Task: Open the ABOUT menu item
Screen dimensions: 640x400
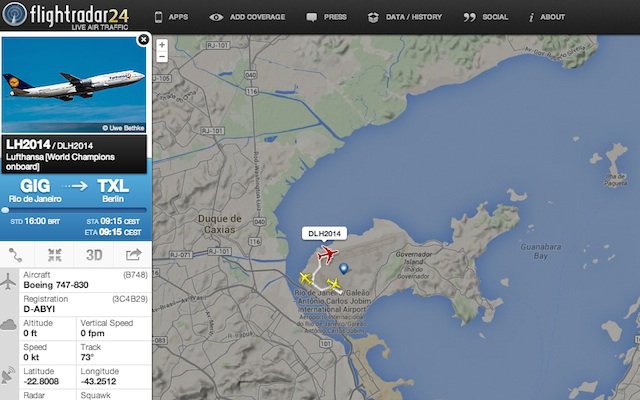Action: [553, 17]
